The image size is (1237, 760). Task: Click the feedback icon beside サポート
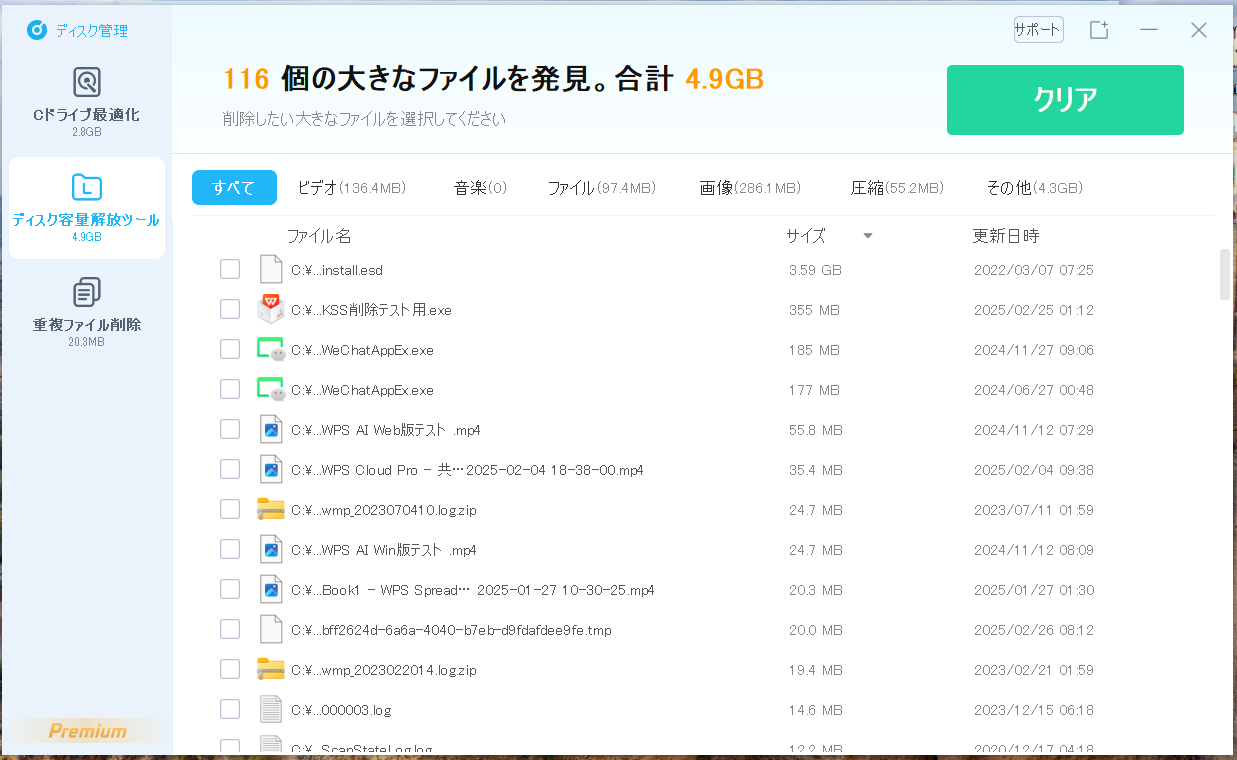coord(1099,30)
